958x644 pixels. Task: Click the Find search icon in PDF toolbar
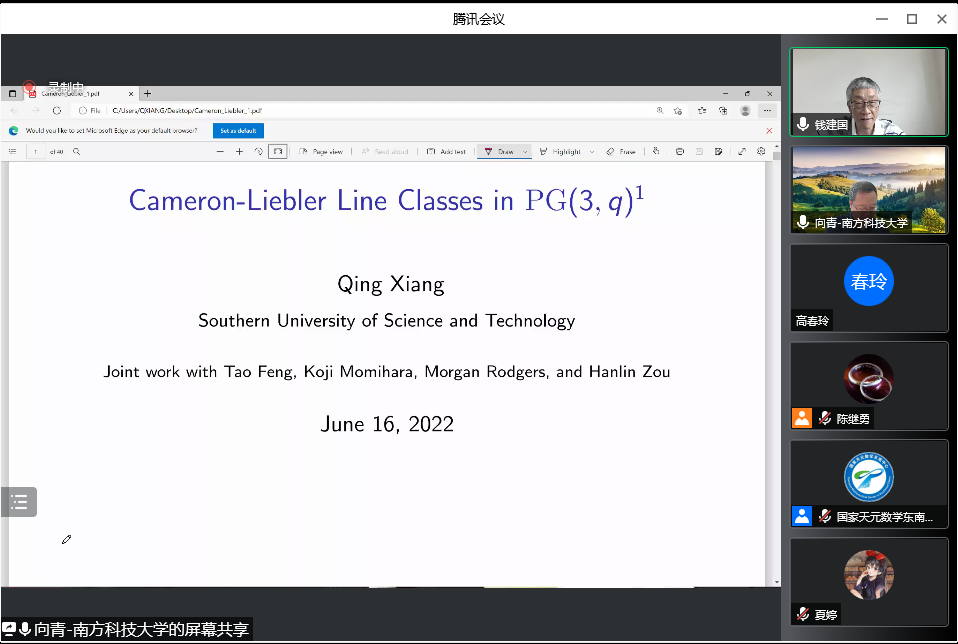76,152
